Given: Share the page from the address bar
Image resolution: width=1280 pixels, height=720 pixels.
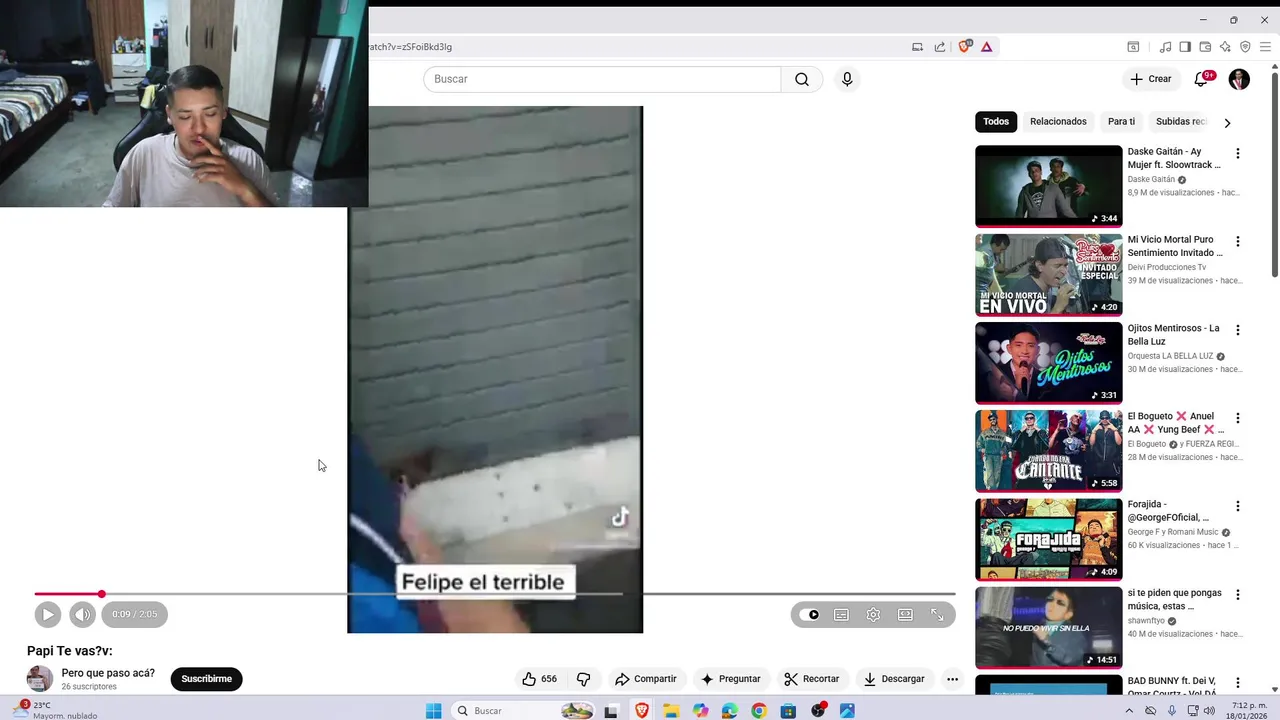Looking at the screenshot, I should (940, 46).
